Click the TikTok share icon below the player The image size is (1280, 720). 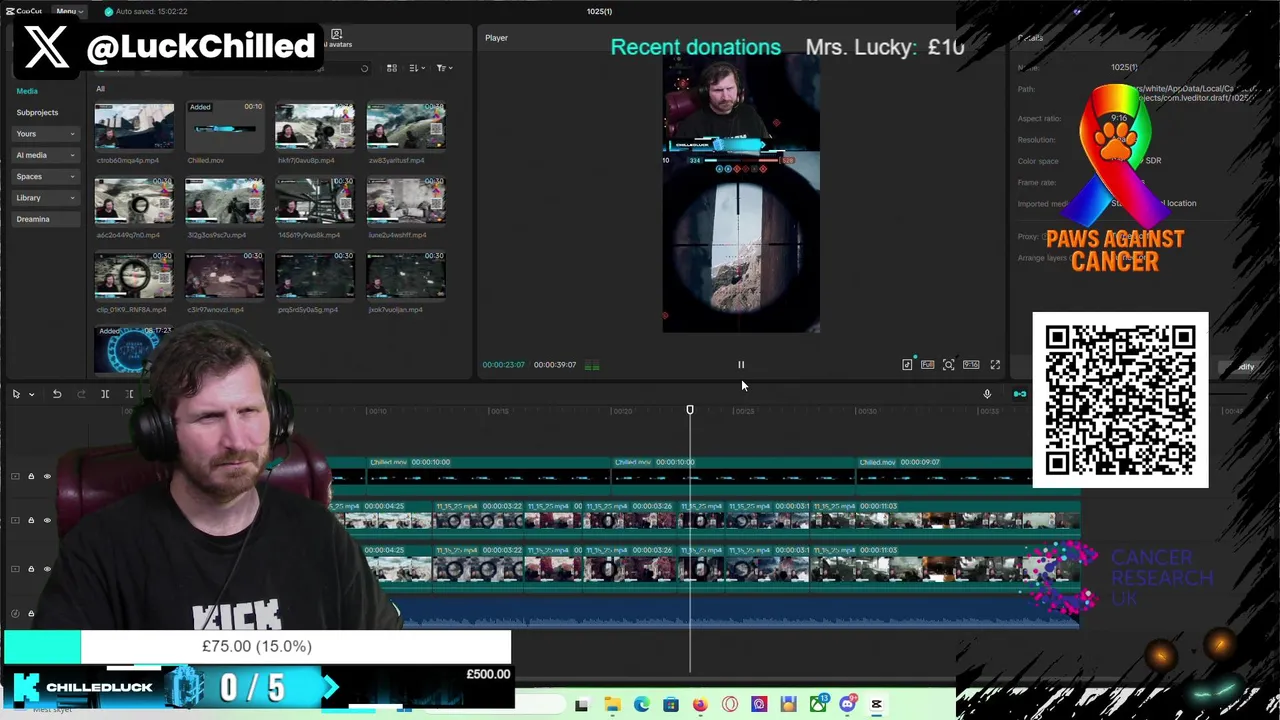908,365
